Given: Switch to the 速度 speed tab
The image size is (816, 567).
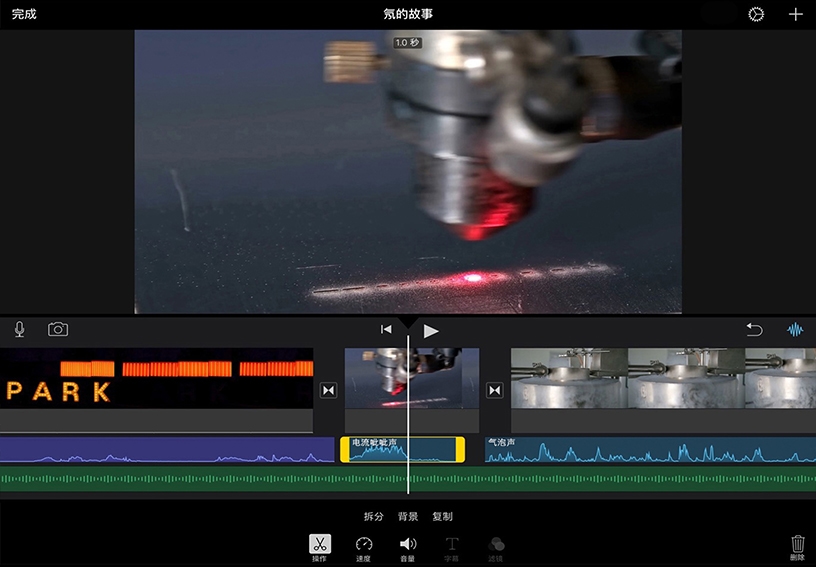Looking at the screenshot, I should [364, 546].
